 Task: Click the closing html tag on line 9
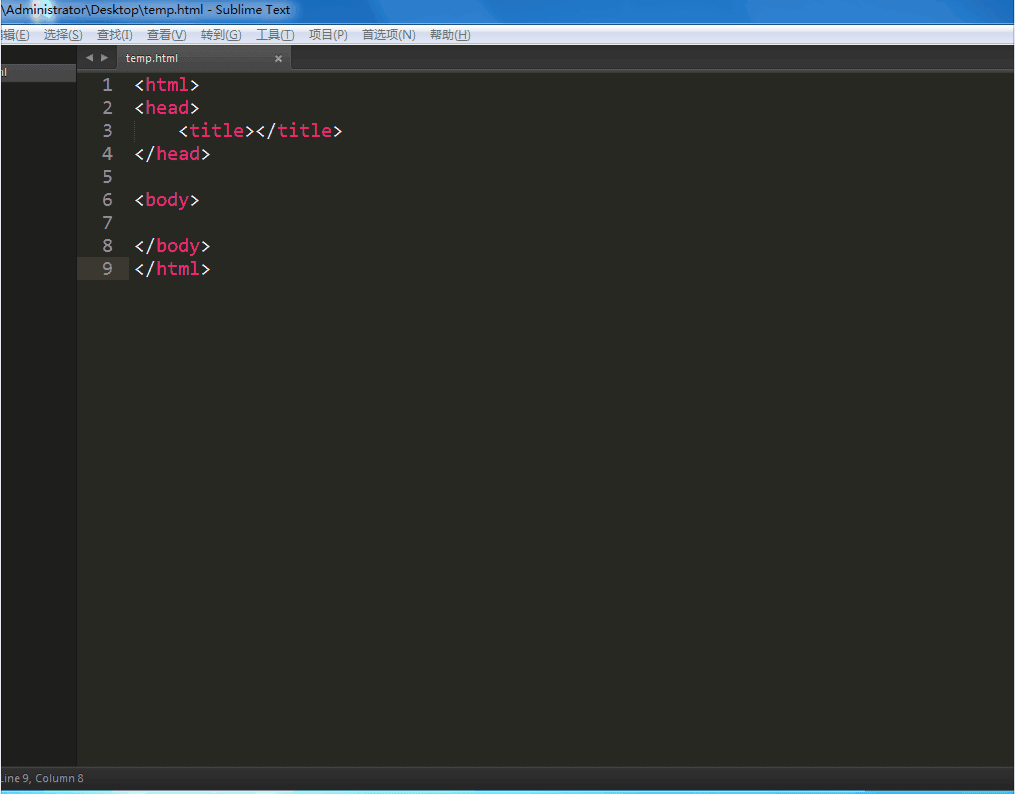click(172, 269)
